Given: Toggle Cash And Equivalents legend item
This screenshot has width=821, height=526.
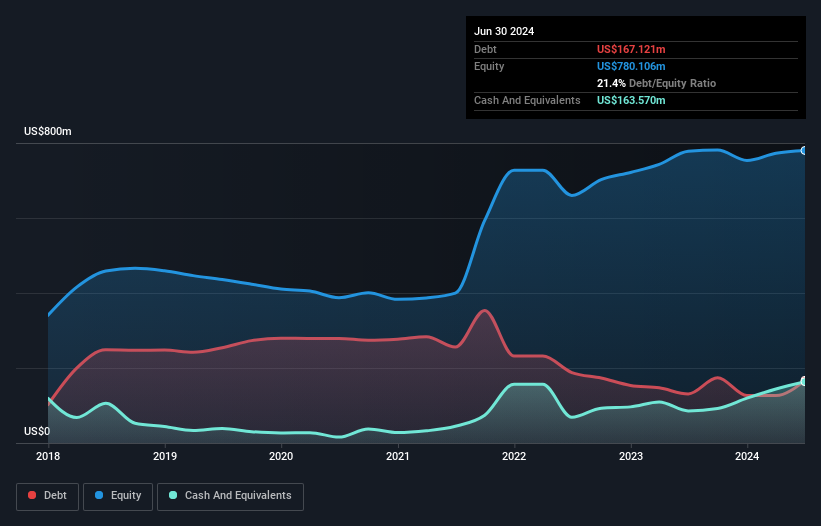Looking at the screenshot, I should point(230,495).
